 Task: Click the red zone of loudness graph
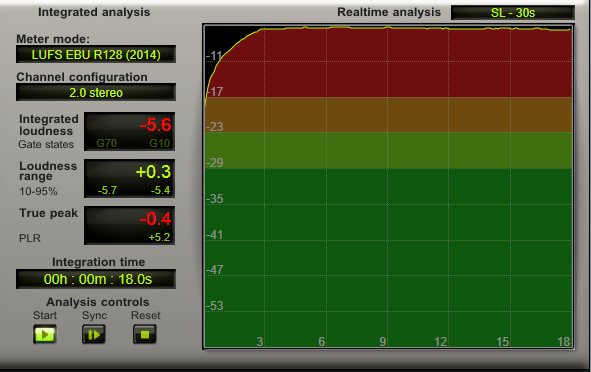point(388,63)
